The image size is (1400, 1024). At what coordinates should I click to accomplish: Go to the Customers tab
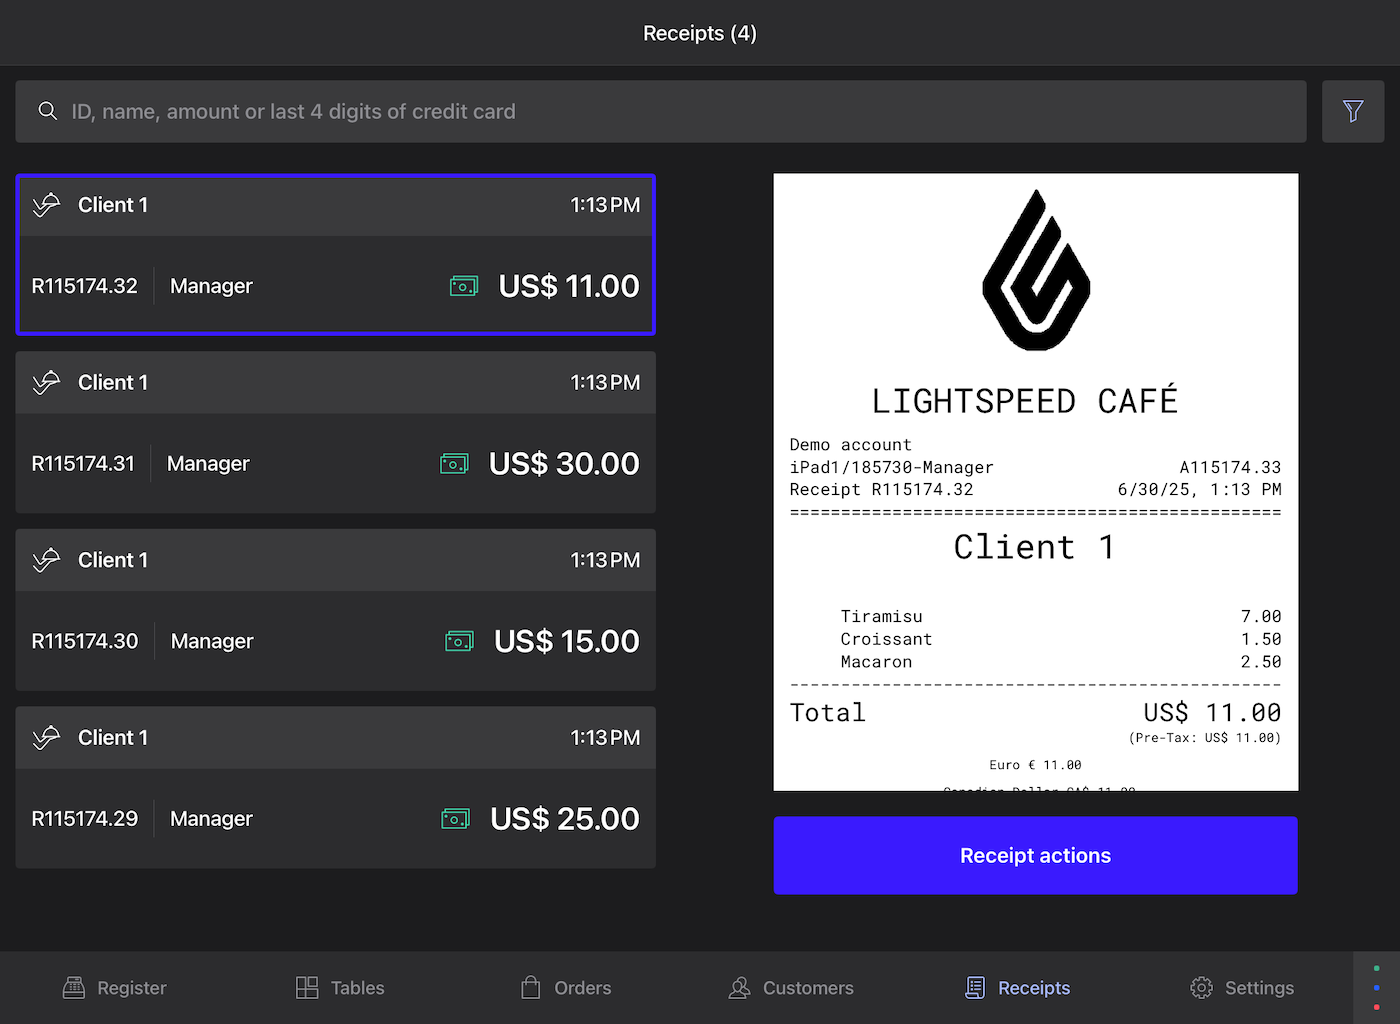tap(791, 988)
